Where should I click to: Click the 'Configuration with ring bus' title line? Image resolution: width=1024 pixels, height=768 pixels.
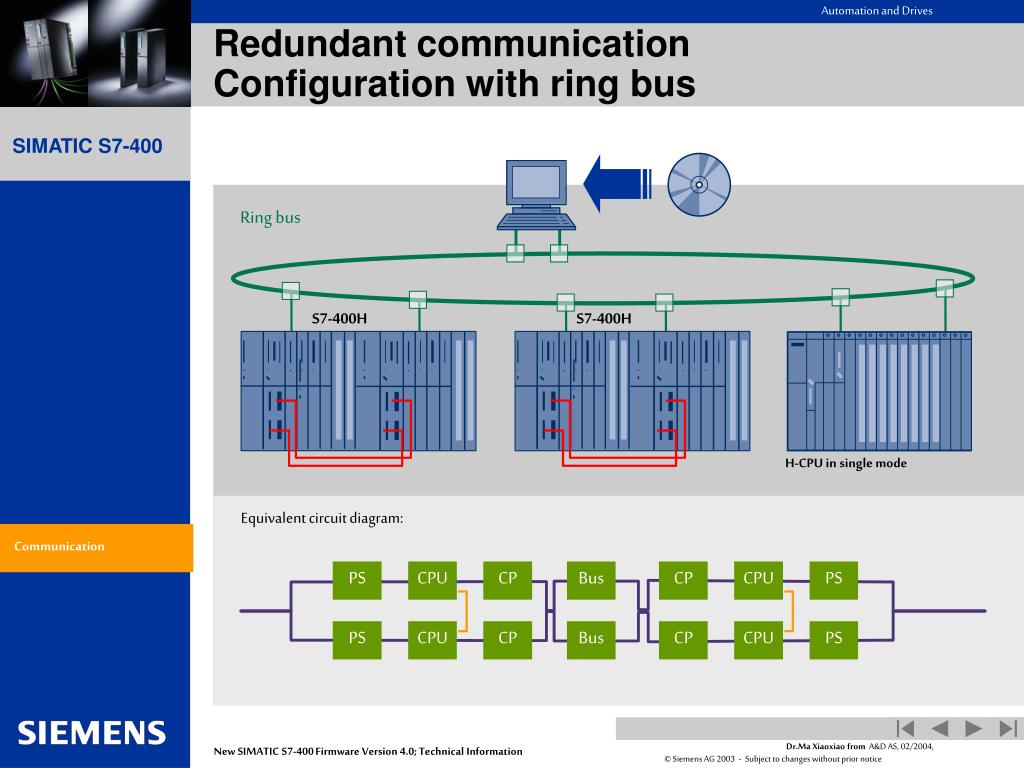[455, 84]
